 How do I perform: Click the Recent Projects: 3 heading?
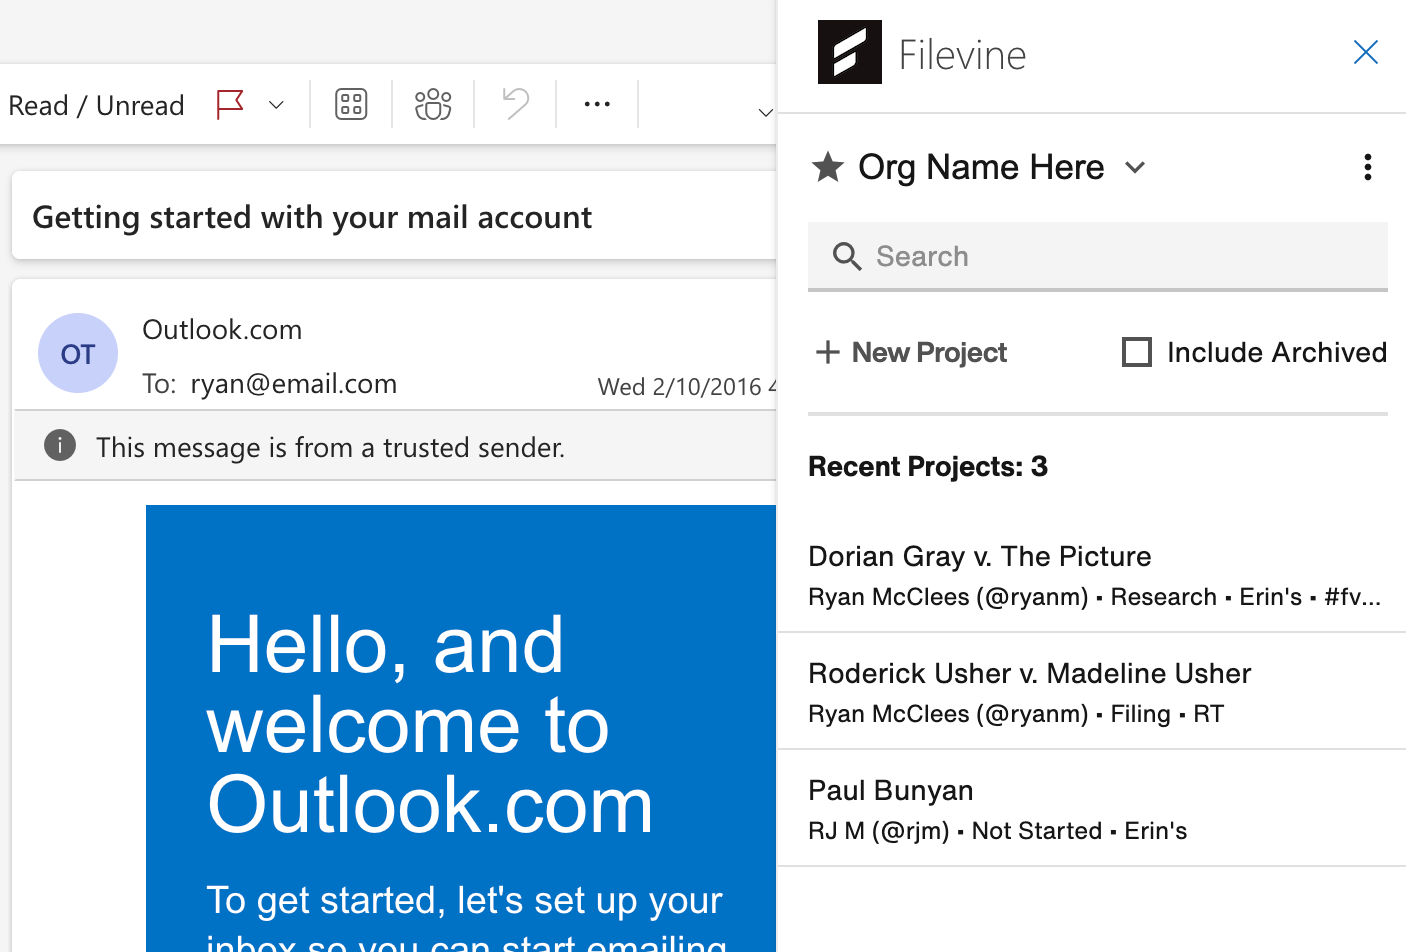pyautogui.click(x=928, y=467)
